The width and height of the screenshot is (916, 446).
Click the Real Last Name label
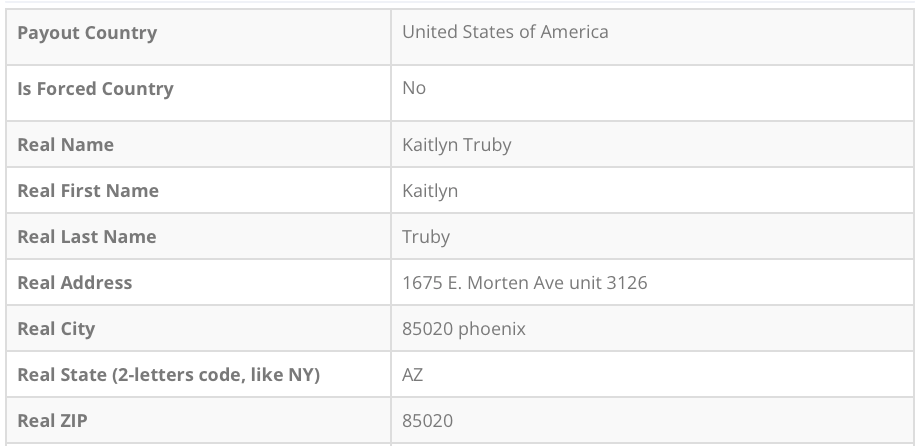pos(87,237)
